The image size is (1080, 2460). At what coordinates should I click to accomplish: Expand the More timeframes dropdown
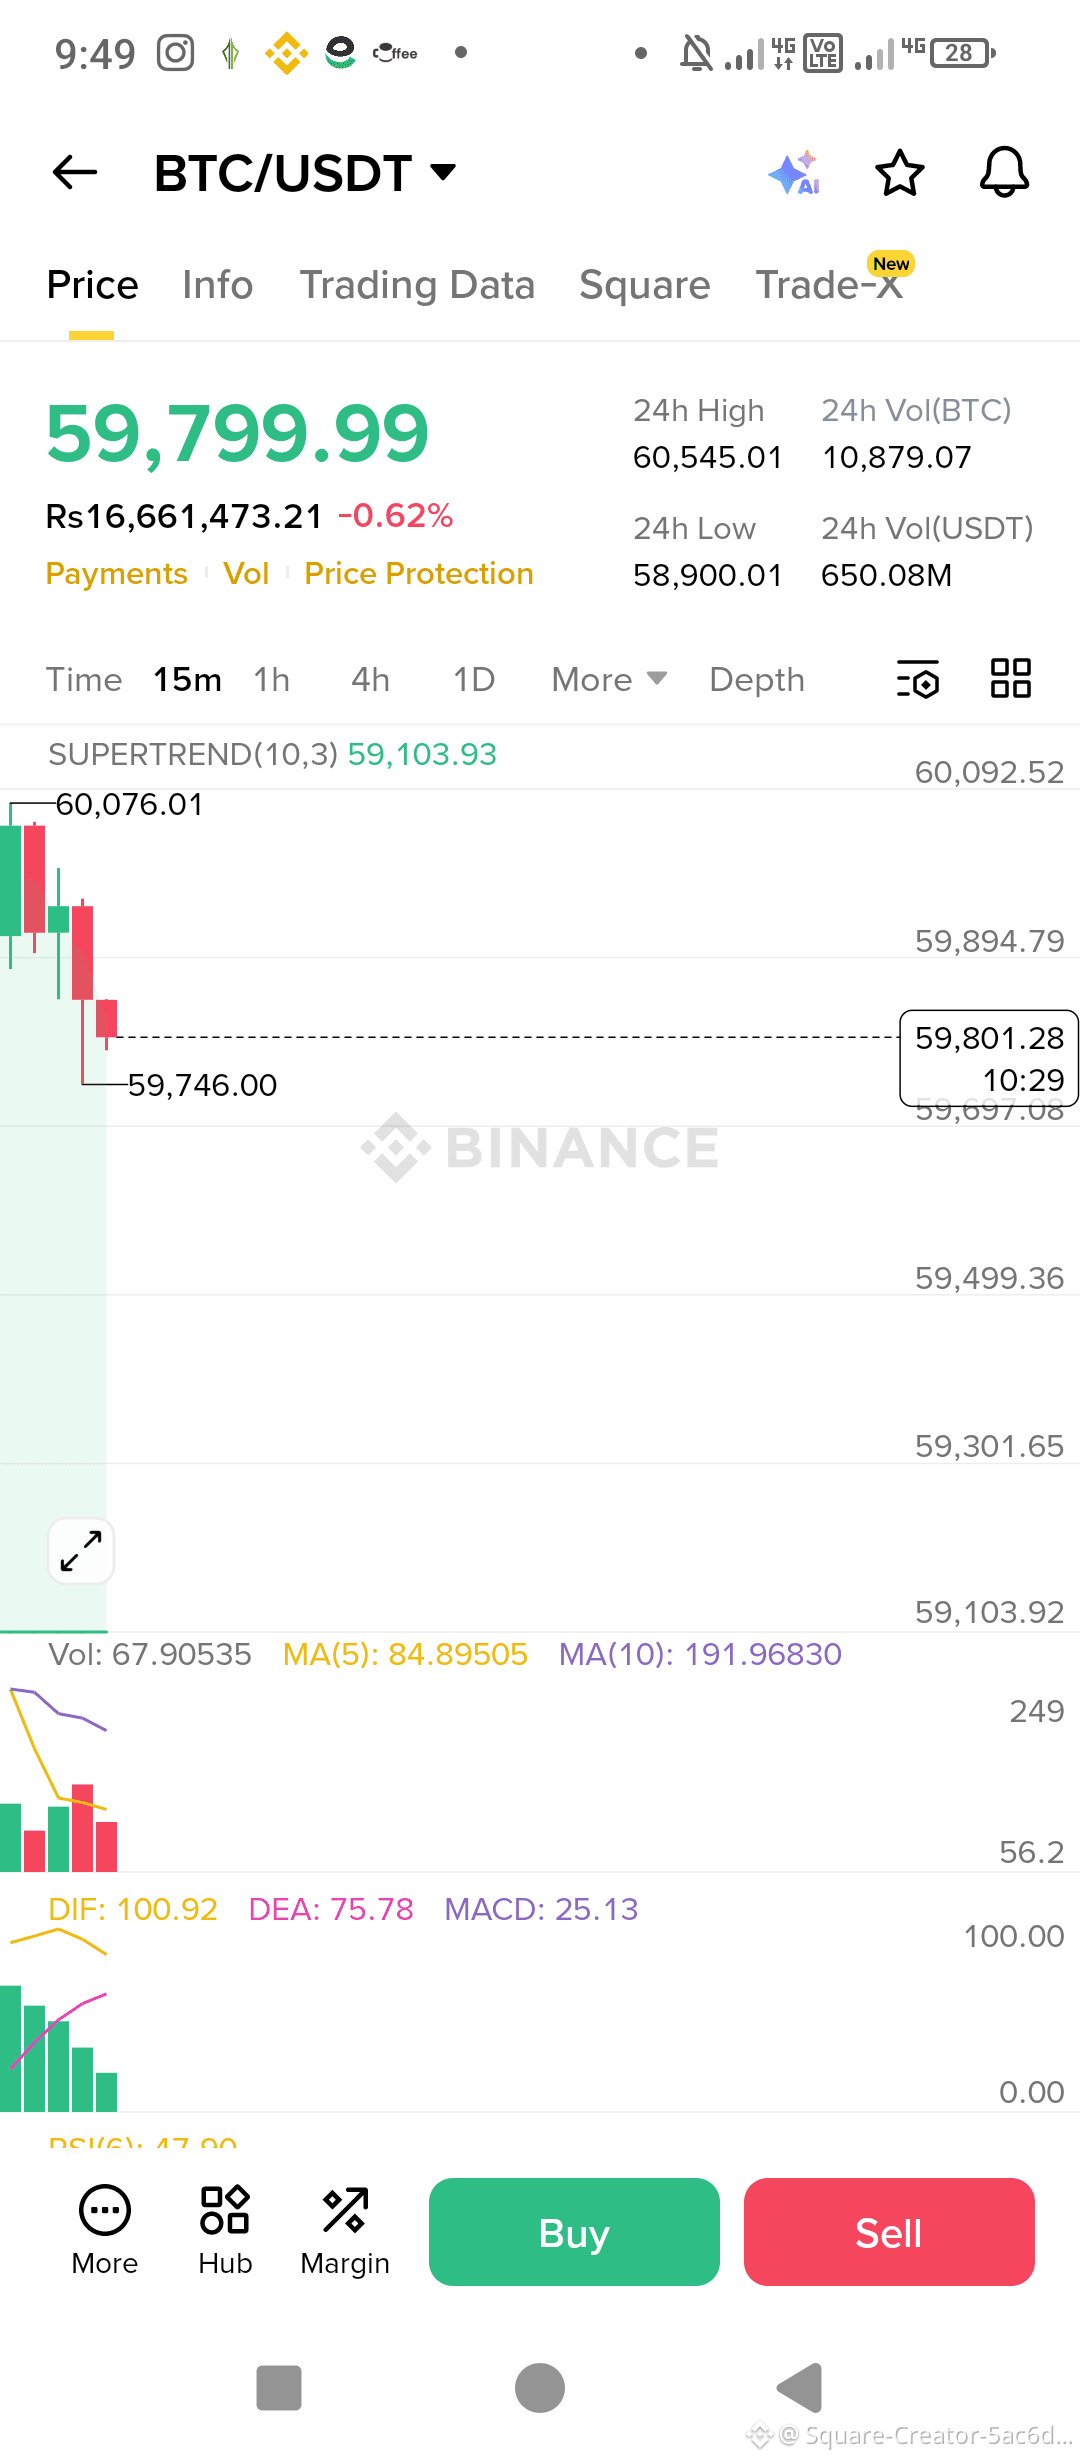point(609,680)
